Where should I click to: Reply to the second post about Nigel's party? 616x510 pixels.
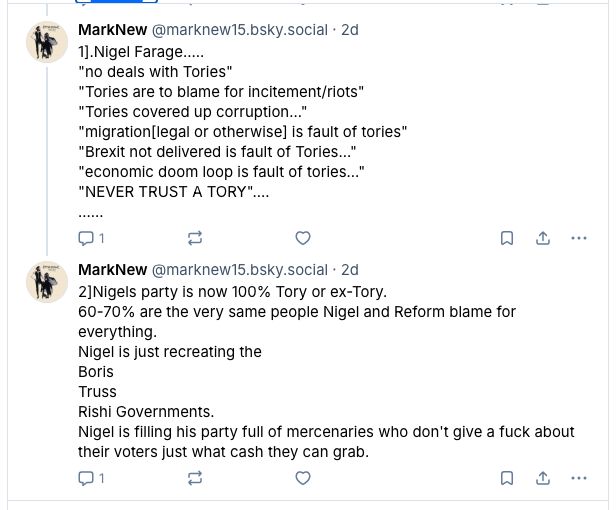(x=87, y=478)
